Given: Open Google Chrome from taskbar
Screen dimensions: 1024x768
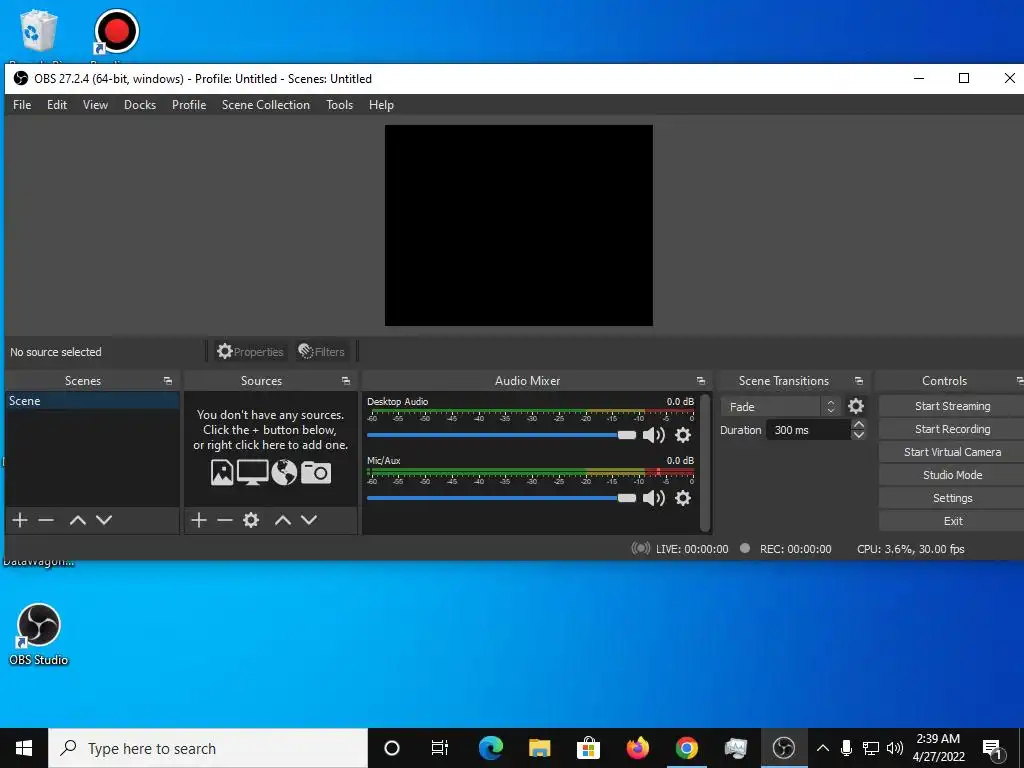Looking at the screenshot, I should click(686, 748).
